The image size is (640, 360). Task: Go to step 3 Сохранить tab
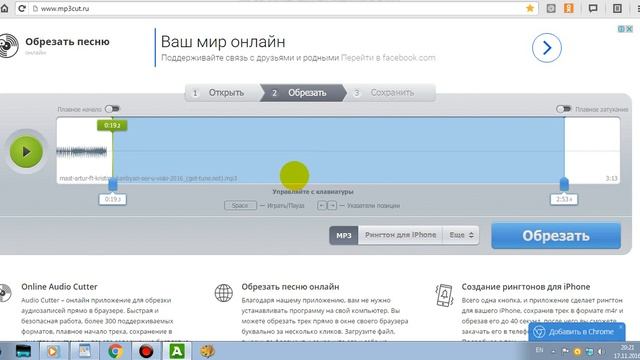coord(390,93)
